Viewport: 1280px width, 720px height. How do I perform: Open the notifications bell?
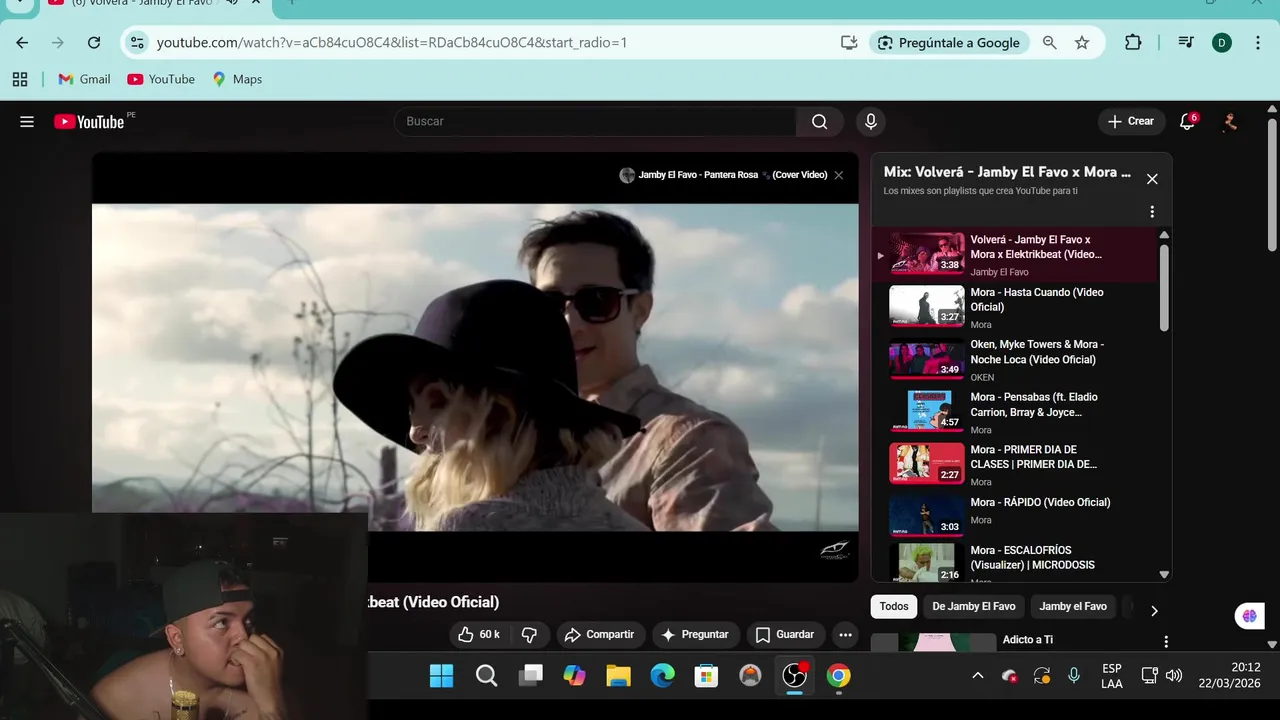coord(1187,121)
